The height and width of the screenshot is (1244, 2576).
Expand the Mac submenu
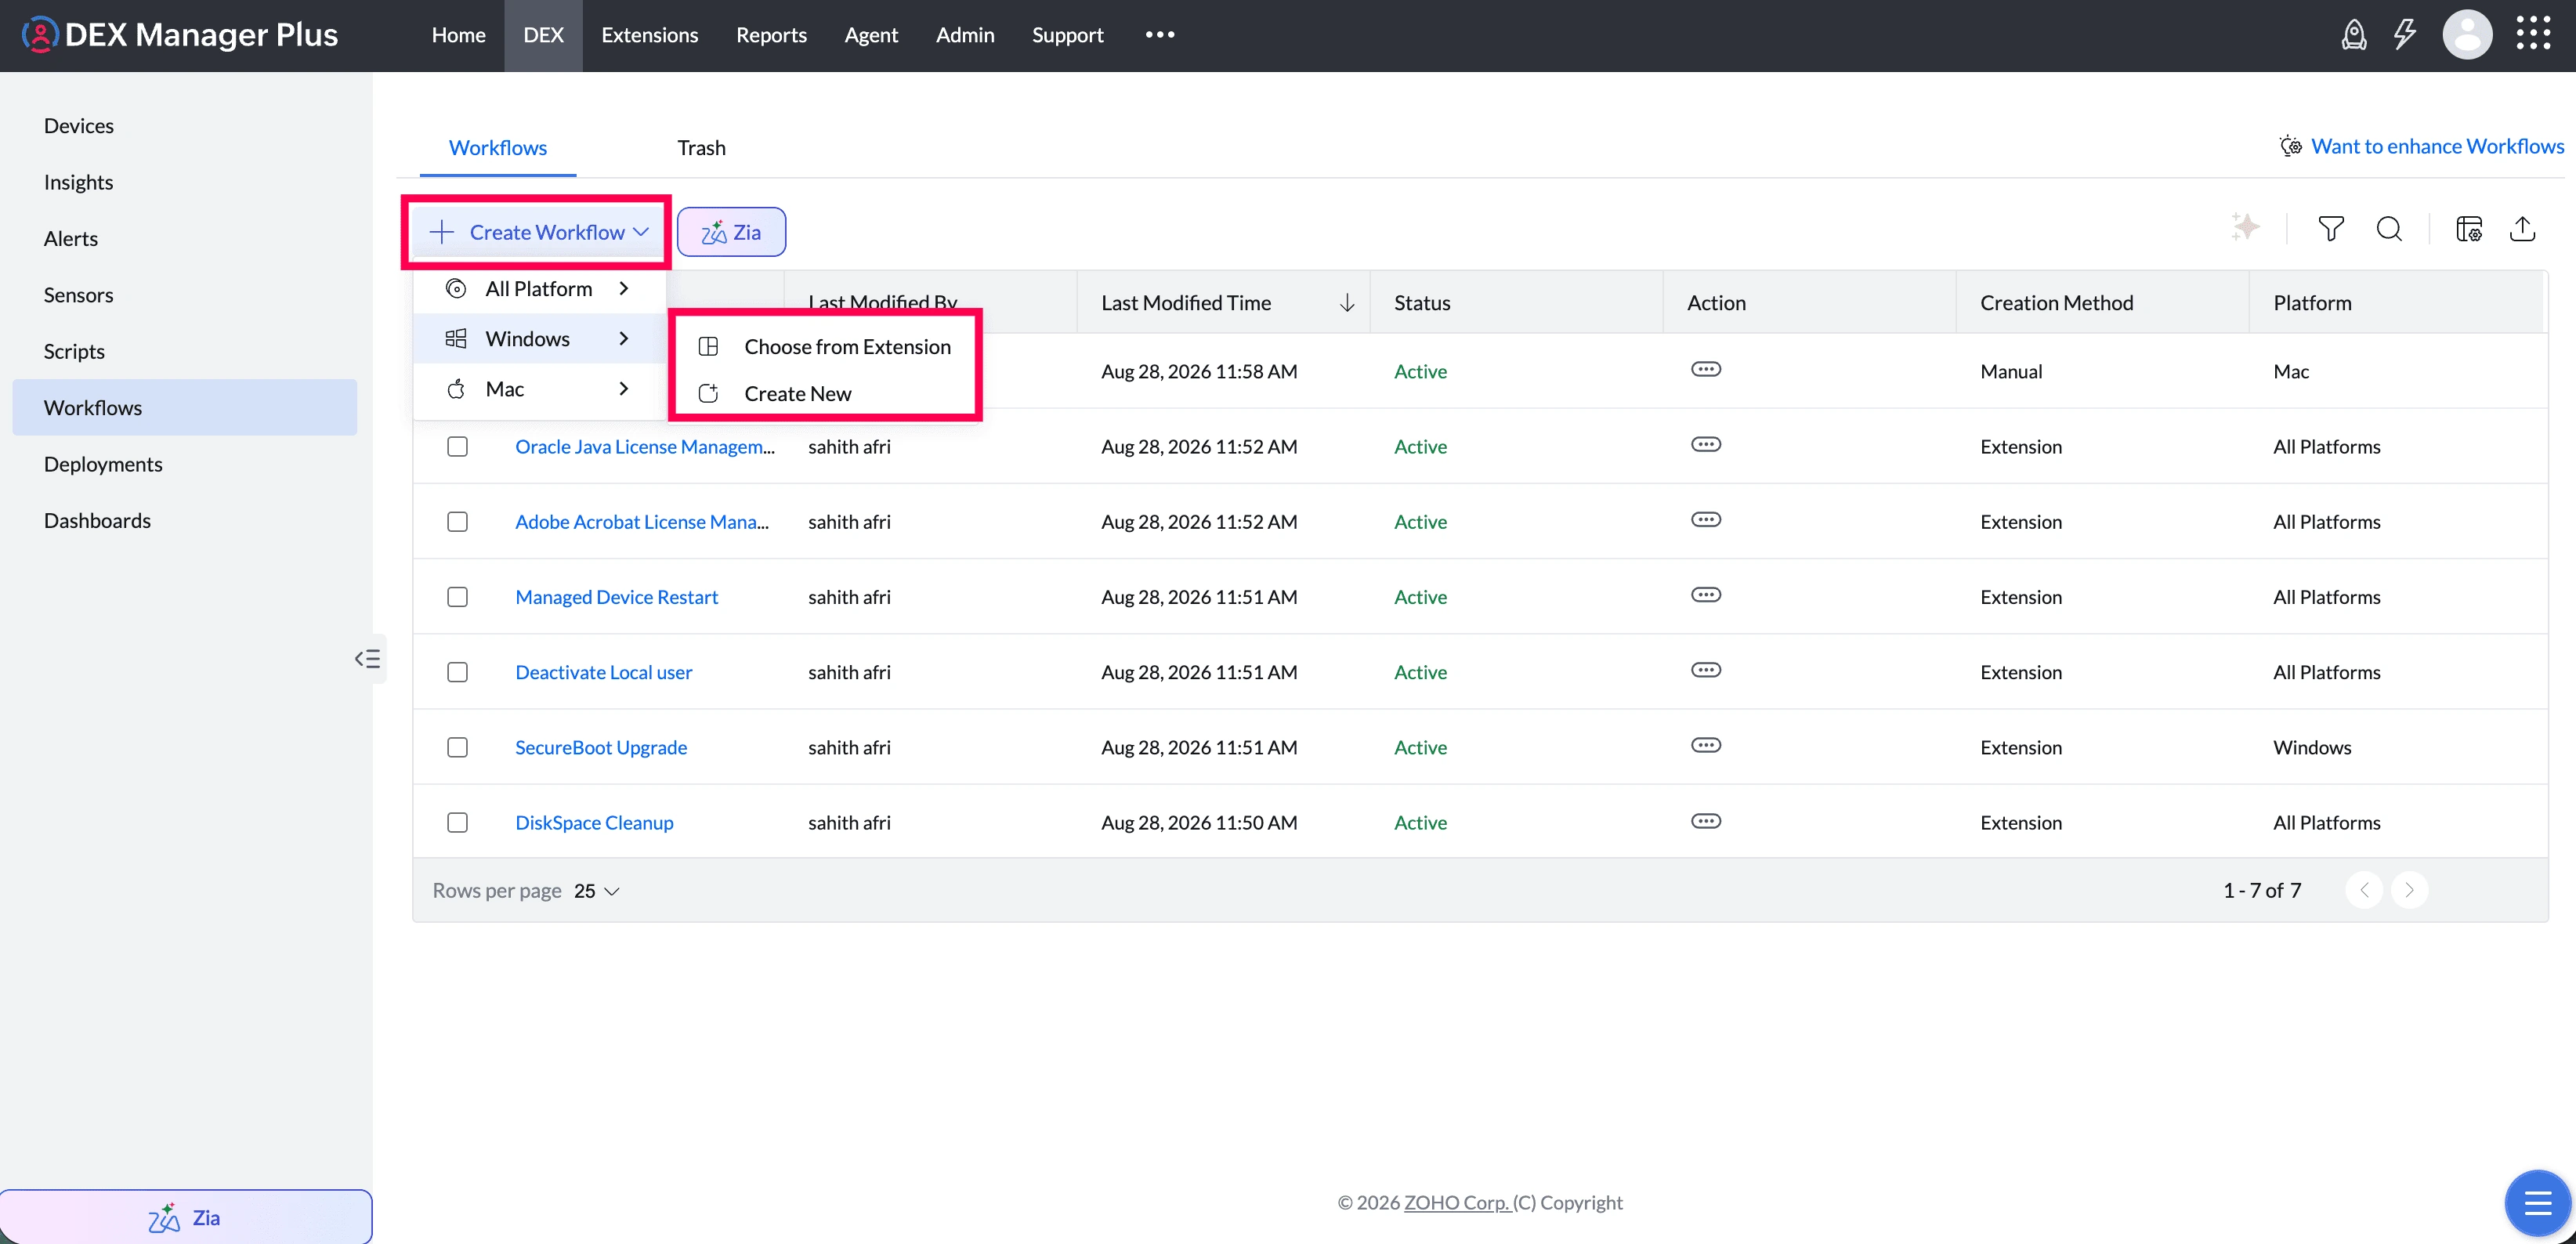tap(538, 389)
